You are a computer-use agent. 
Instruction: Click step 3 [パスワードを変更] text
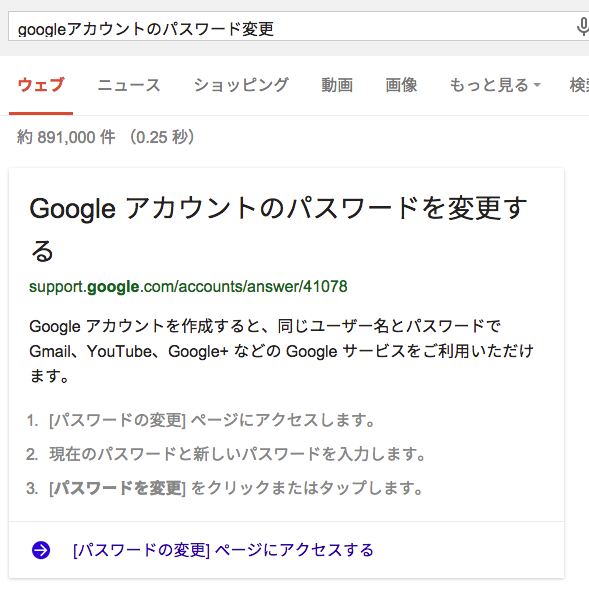pyautogui.click(x=117, y=488)
